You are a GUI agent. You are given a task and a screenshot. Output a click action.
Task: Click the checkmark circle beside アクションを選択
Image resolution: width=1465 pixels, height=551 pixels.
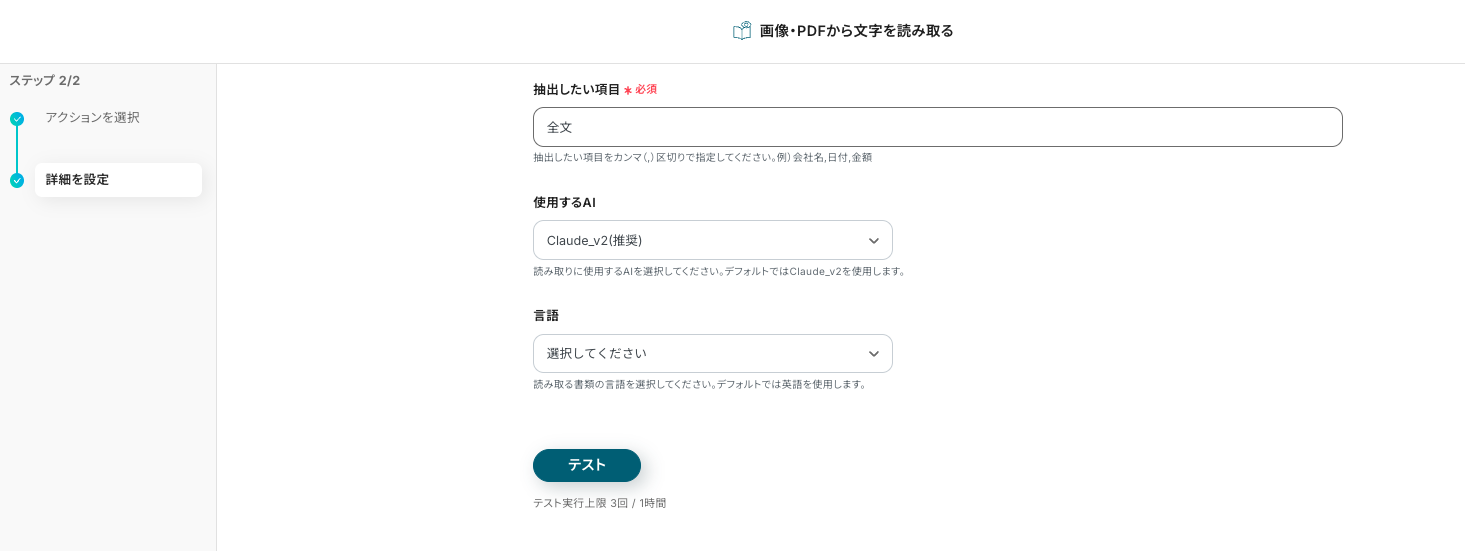pos(17,119)
